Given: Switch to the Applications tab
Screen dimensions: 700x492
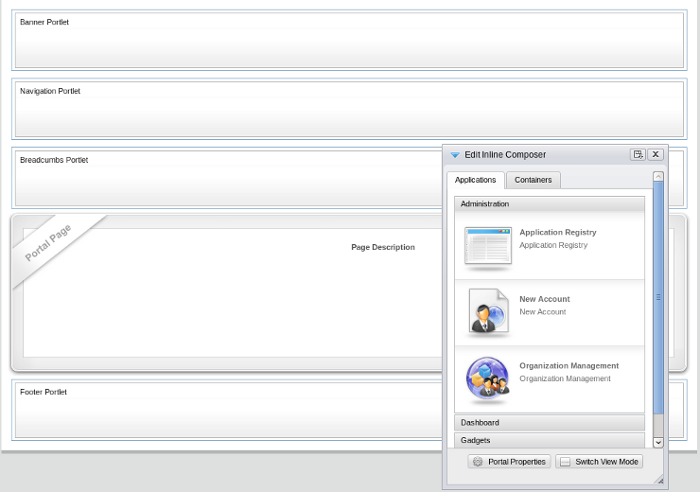Looking at the screenshot, I should click(x=475, y=180).
